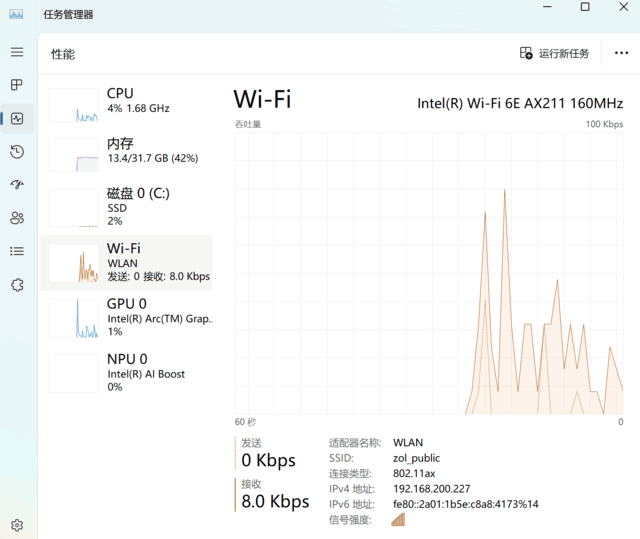This screenshot has height=539, width=640.
Task: Select NPU 0 Intel AI Boost item
Action: [127, 373]
